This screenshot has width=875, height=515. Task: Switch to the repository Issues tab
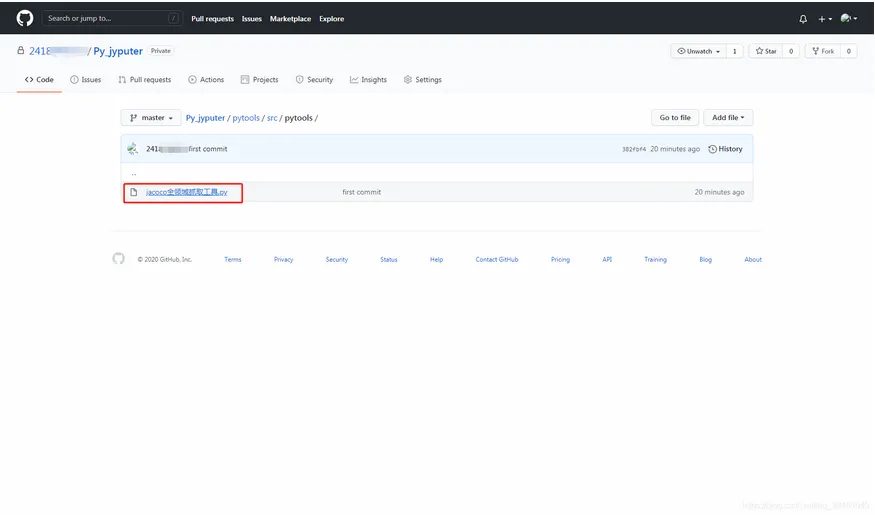point(85,80)
